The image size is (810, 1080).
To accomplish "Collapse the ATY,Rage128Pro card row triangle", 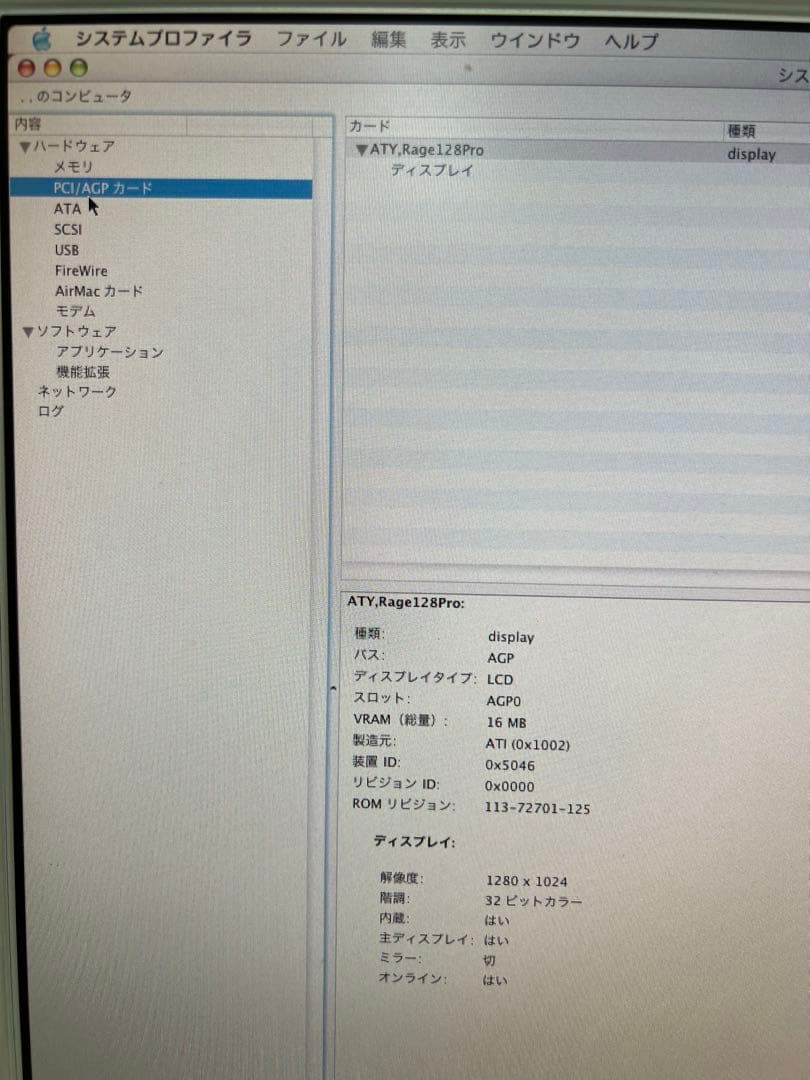I will (x=361, y=150).
